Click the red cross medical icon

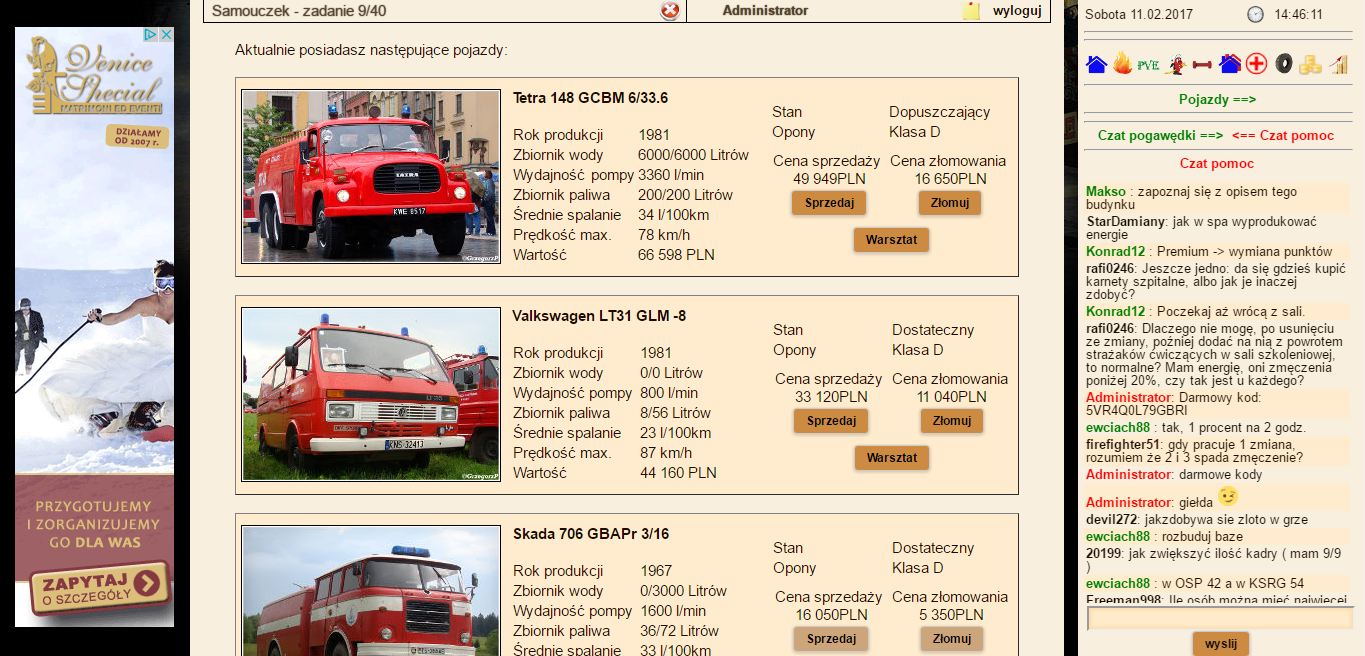pyautogui.click(x=1257, y=65)
